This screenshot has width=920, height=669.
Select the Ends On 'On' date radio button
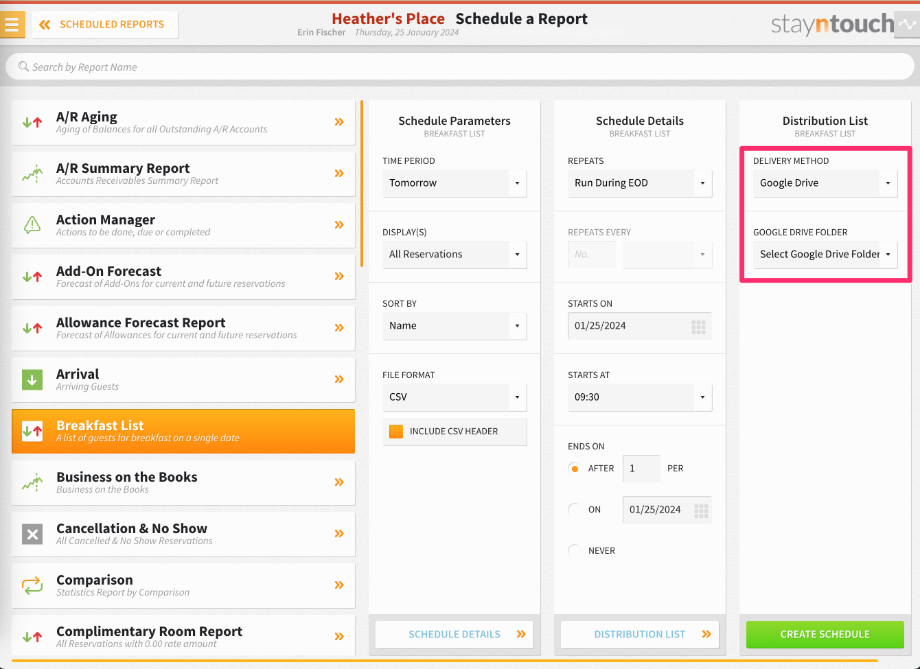(x=574, y=509)
